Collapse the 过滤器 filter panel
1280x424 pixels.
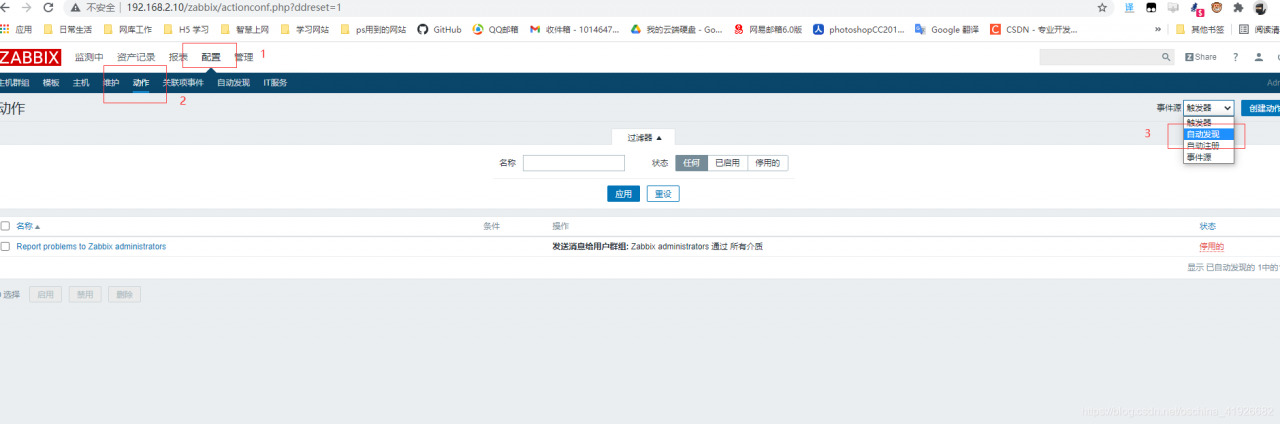(644, 138)
